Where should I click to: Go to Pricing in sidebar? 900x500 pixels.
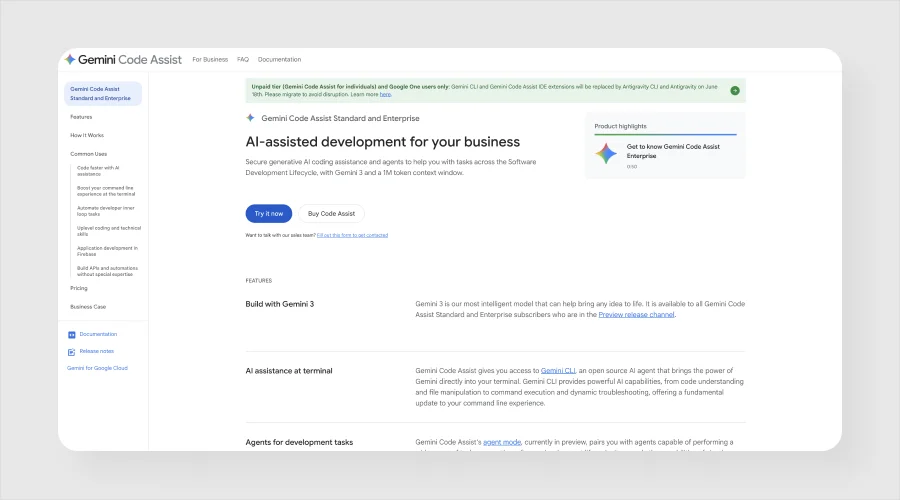click(79, 288)
